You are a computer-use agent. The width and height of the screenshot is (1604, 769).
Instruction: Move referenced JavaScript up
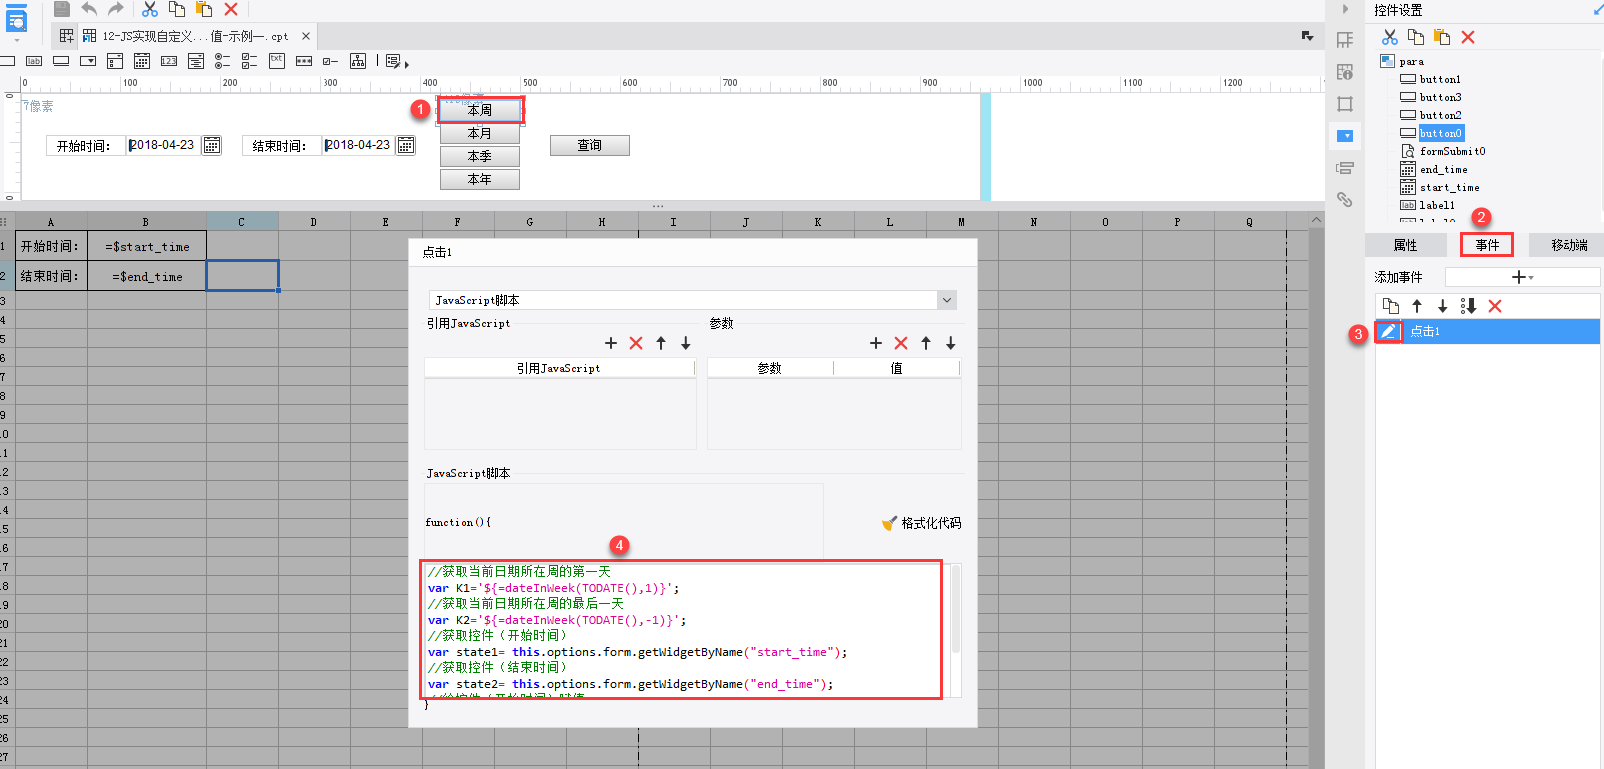tap(661, 343)
